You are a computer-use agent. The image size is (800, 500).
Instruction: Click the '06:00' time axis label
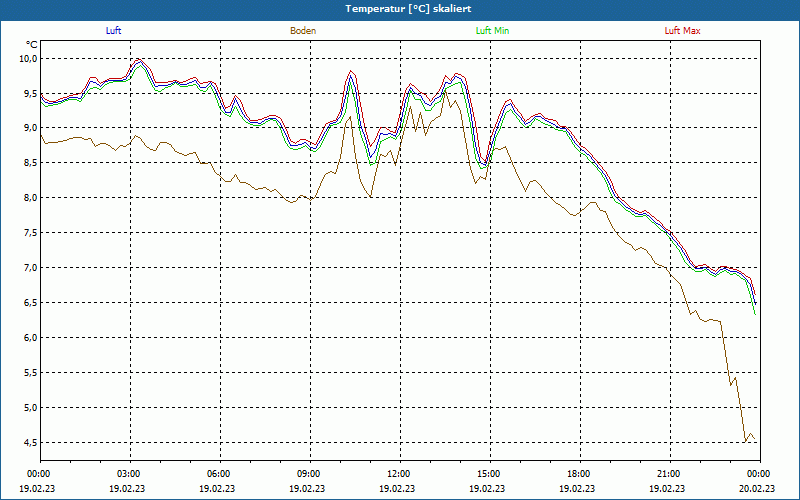220,474
